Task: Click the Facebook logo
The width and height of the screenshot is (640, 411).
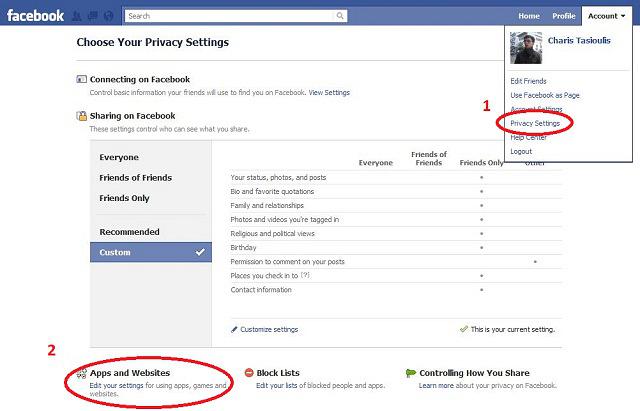Action: pos(35,16)
